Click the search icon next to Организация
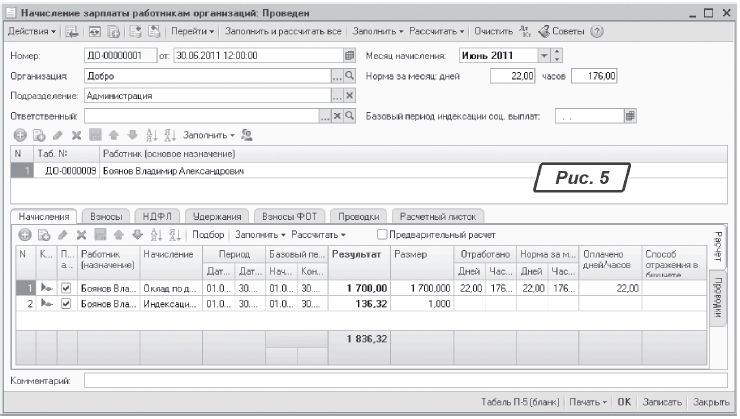Screen dimensions: 740x419 point(350,76)
